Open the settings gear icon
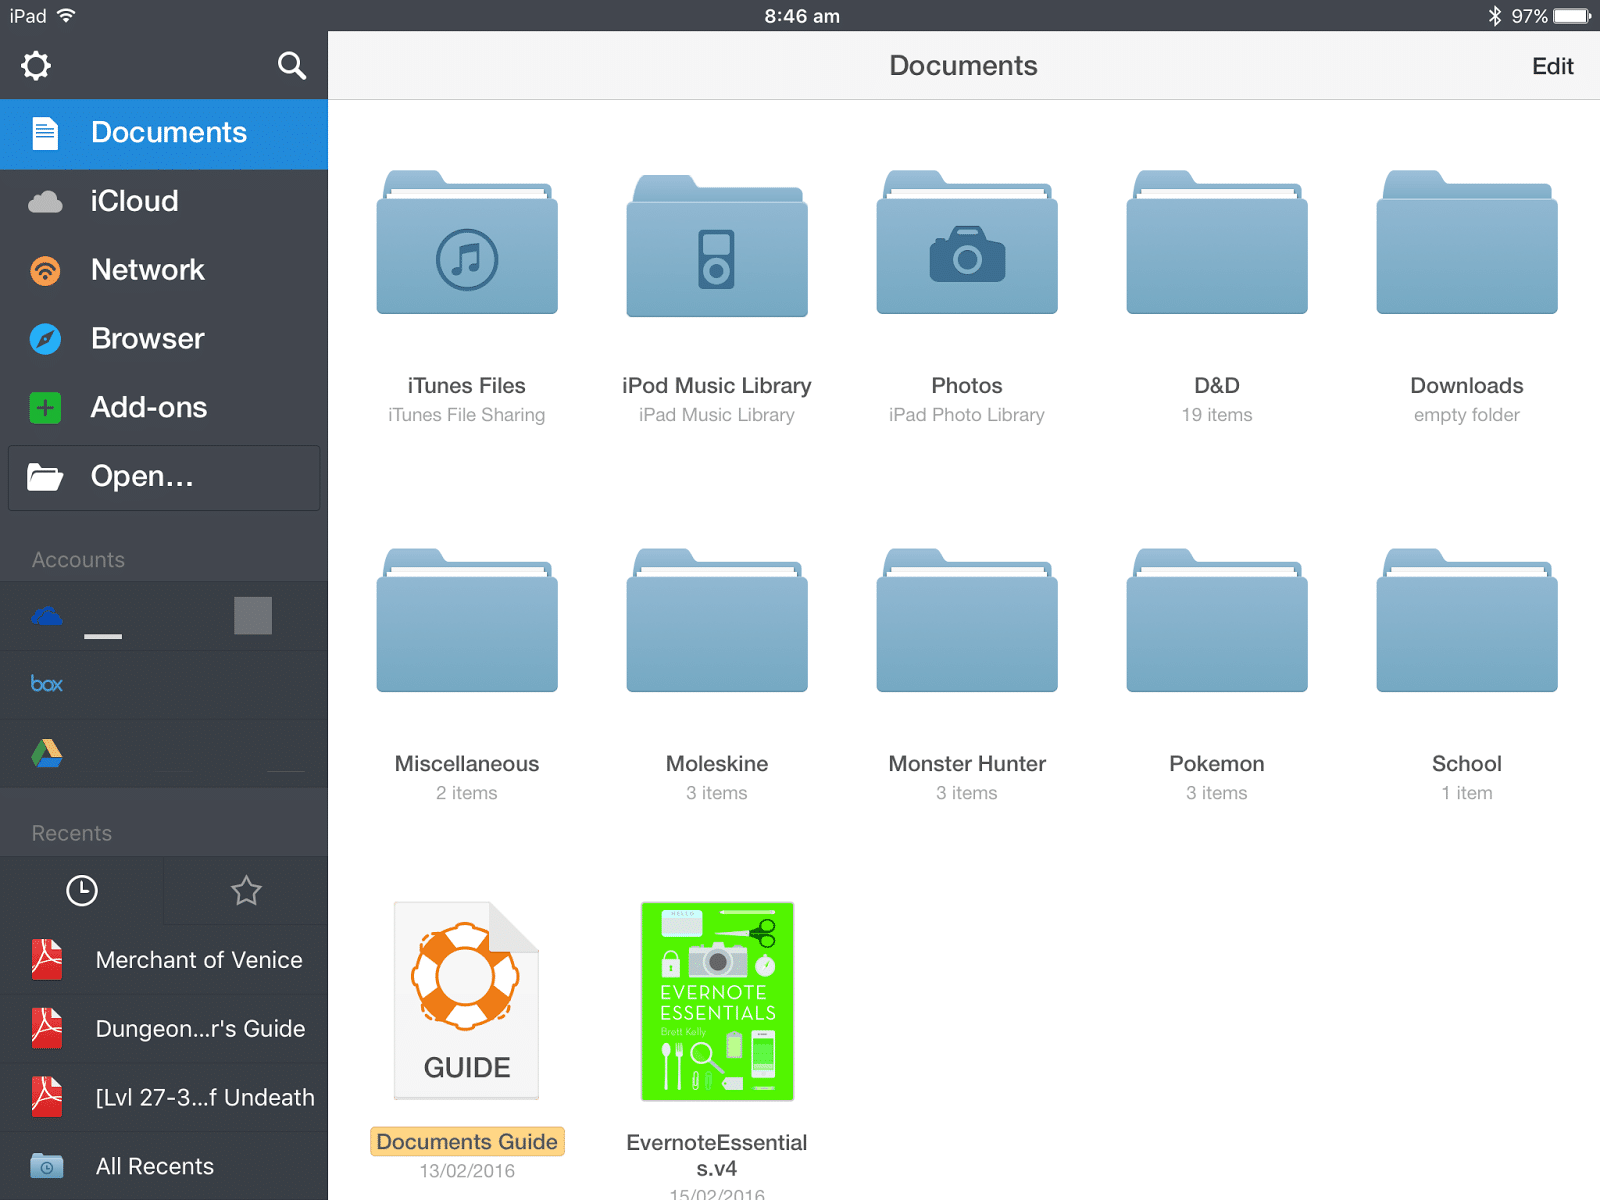The height and width of the screenshot is (1200, 1600). click(x=36, y=66)
